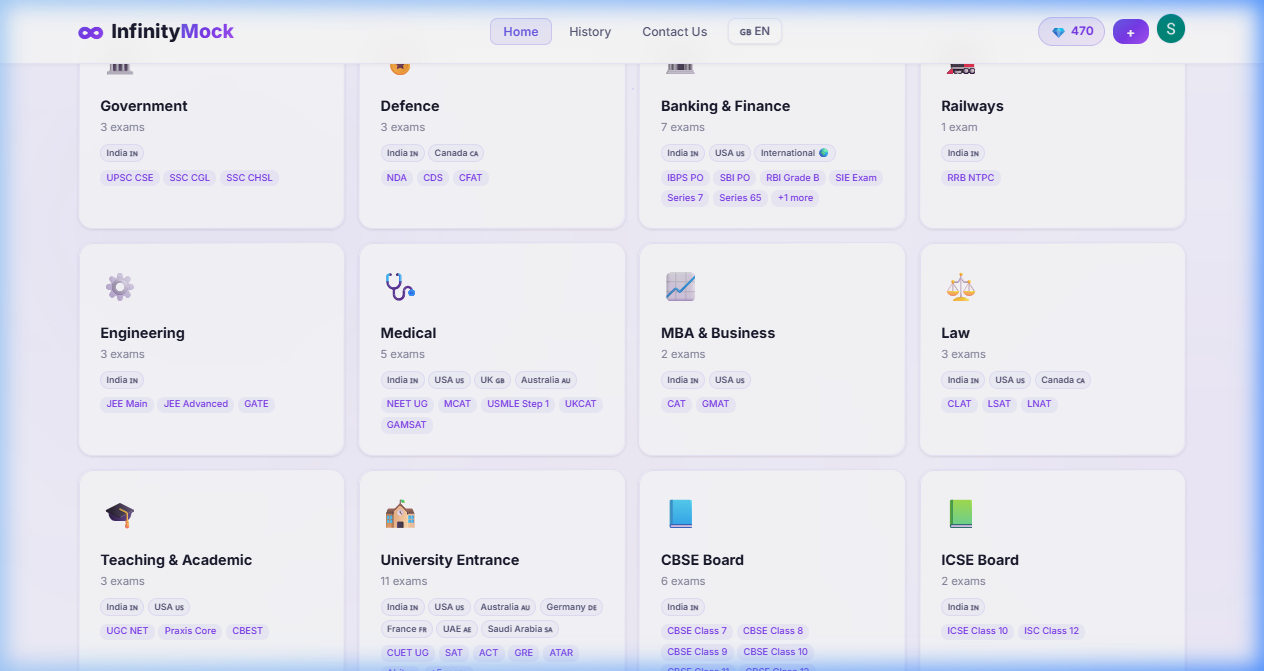1264x671 pixels.
Task: Open the Contact Us tab
Action: 675,31
